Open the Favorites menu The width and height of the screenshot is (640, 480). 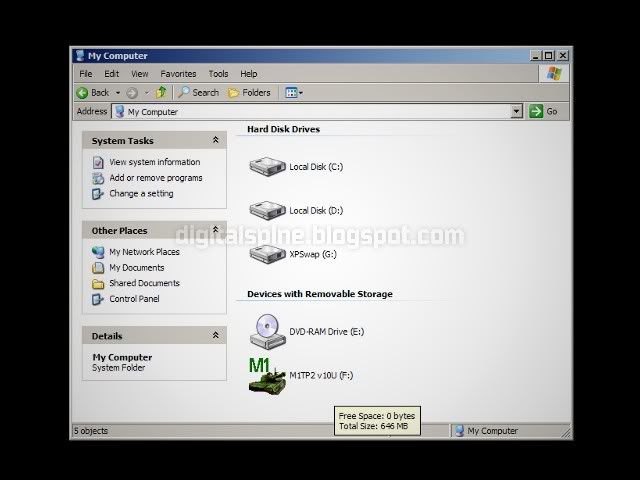click(178, 74)
